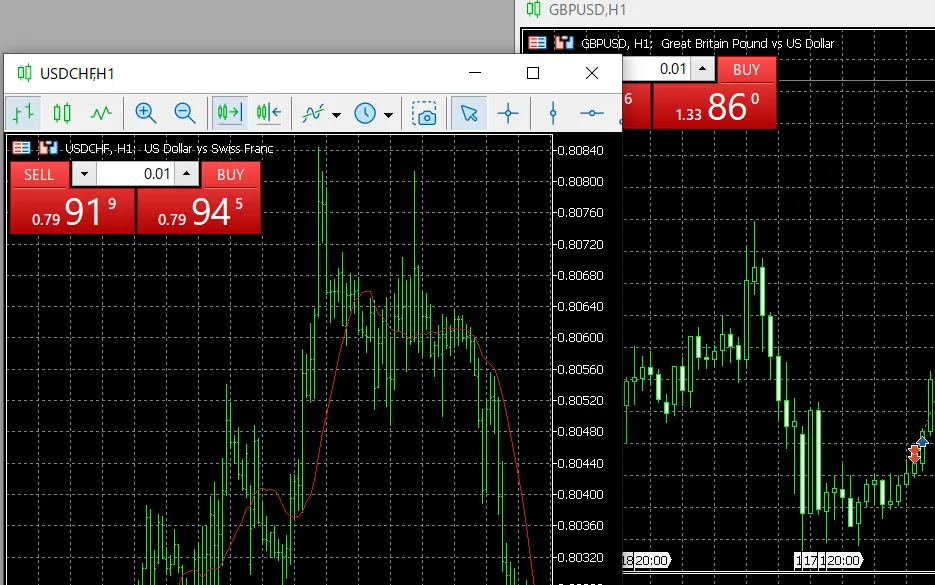Switch to bar chart view
The image size is (935, 585).
(x=24, y=113)
